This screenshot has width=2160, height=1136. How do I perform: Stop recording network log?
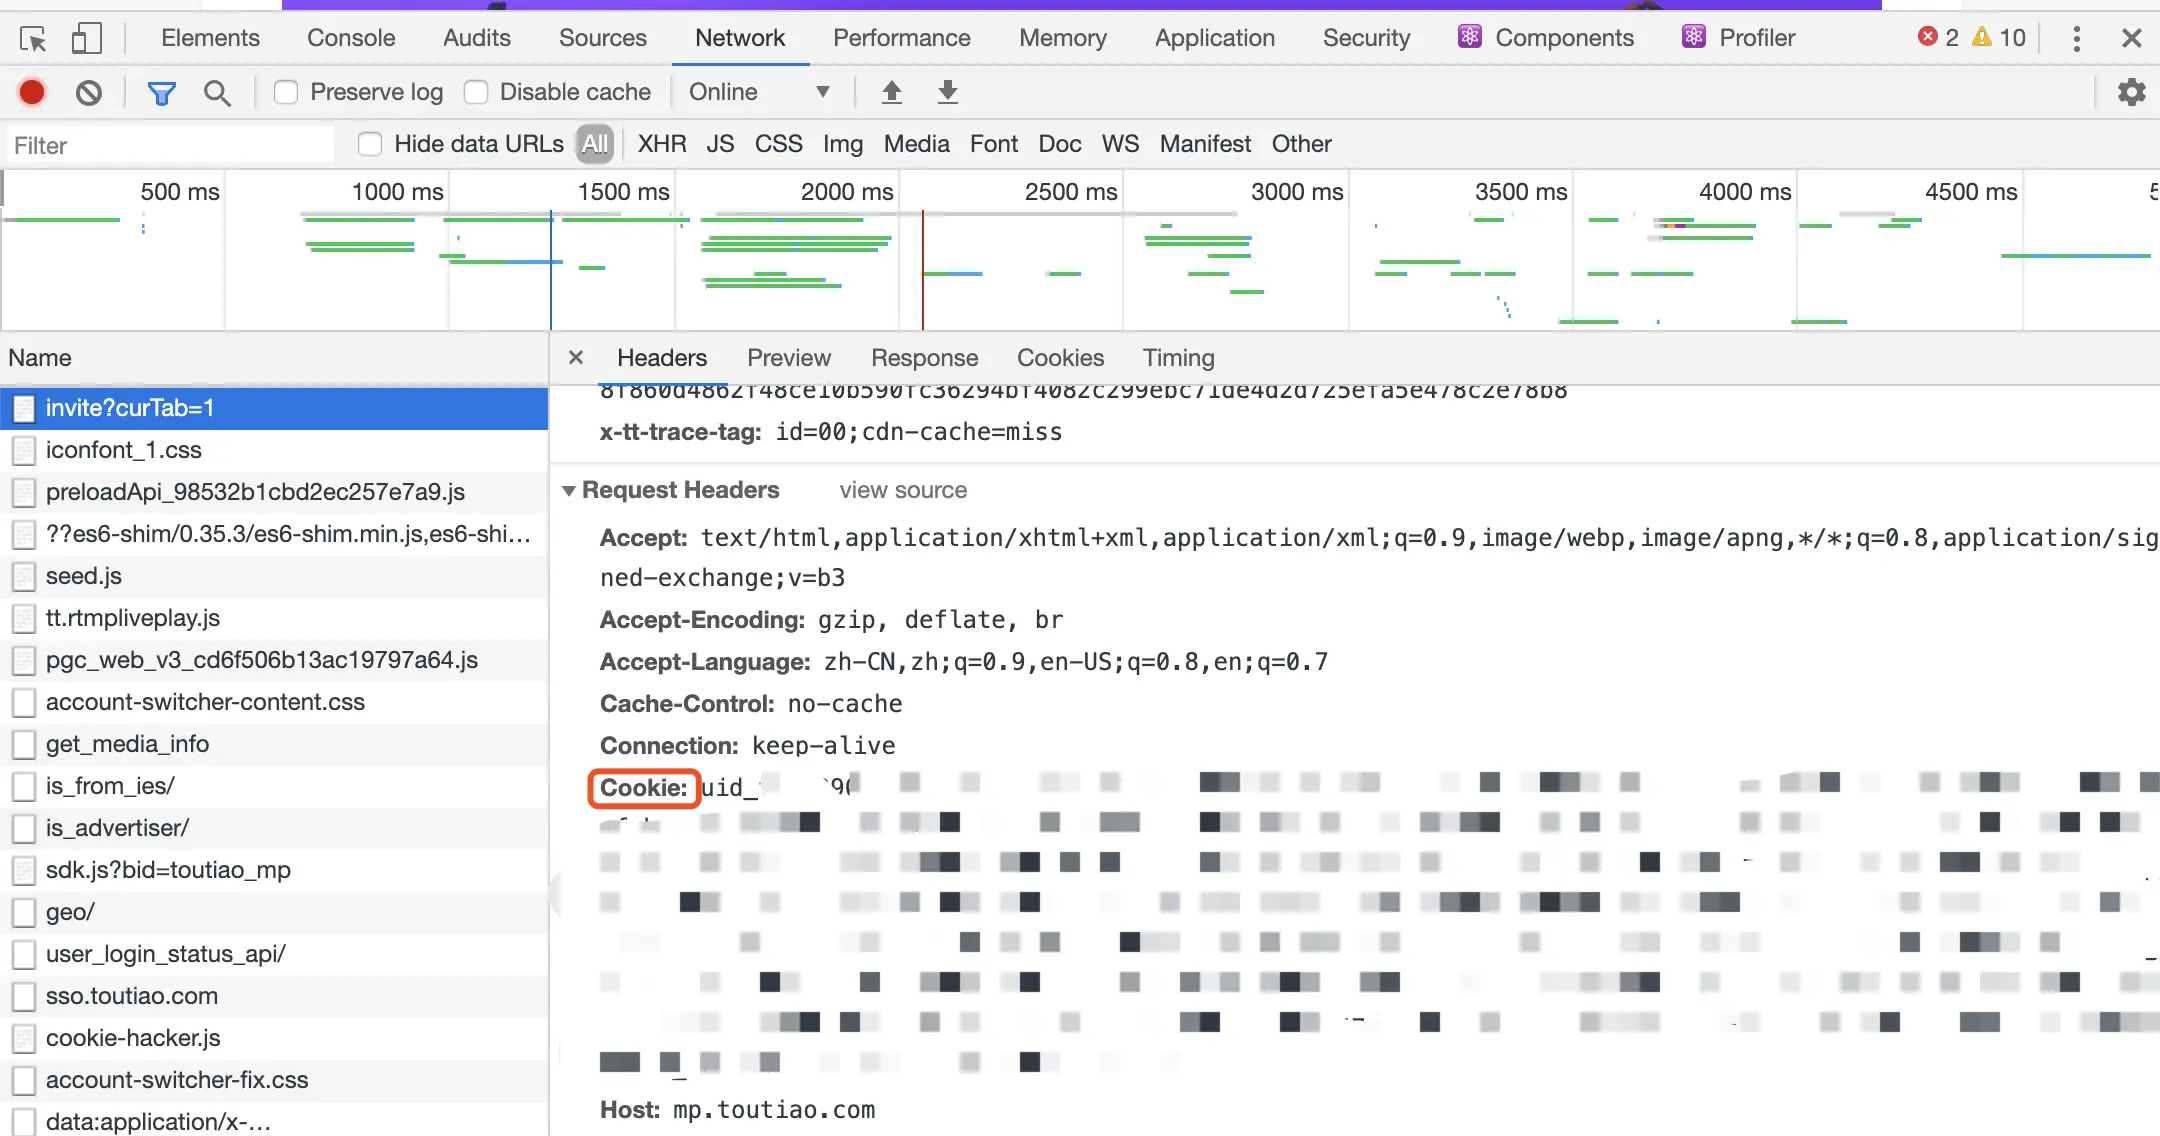coord(32,92)
